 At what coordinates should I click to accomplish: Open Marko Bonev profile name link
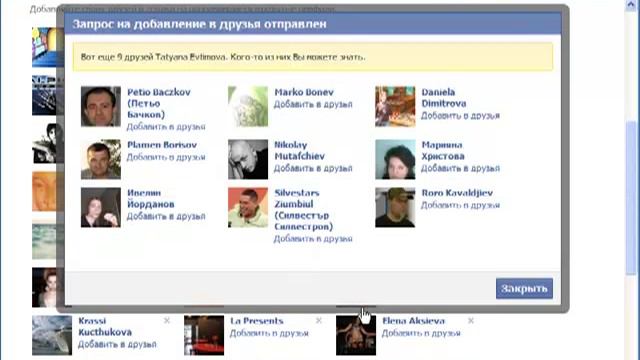click(304, 92)
